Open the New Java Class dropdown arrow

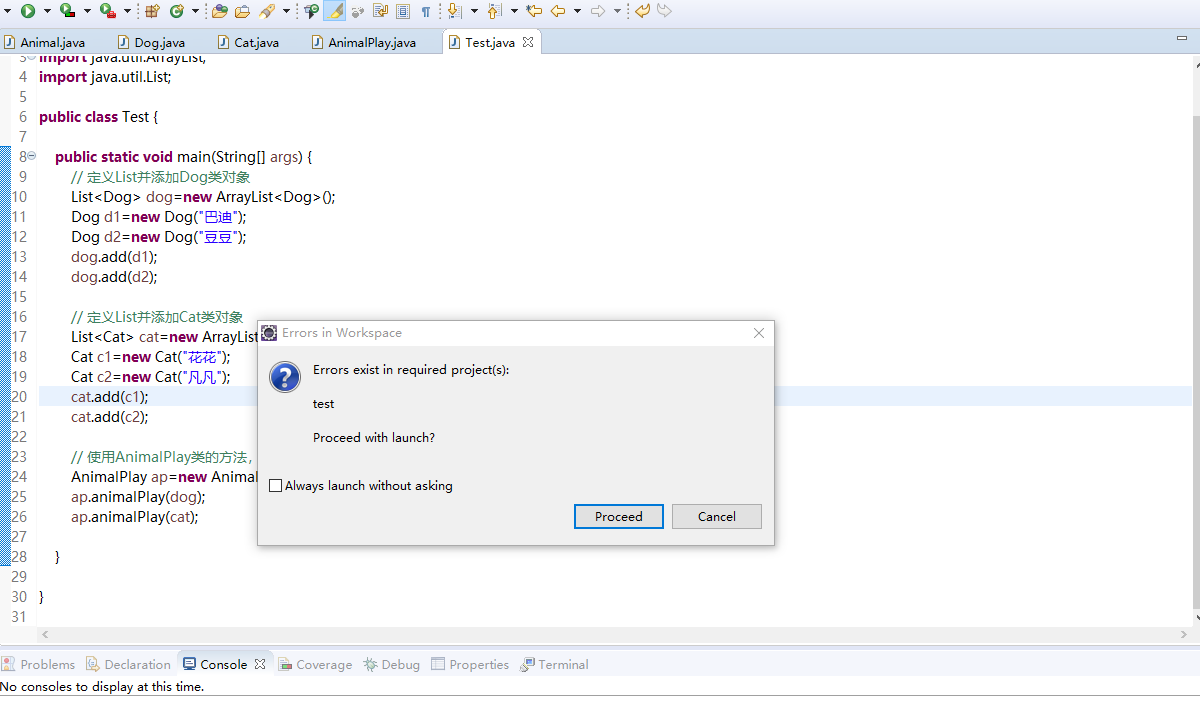click(x=195, y=11)
